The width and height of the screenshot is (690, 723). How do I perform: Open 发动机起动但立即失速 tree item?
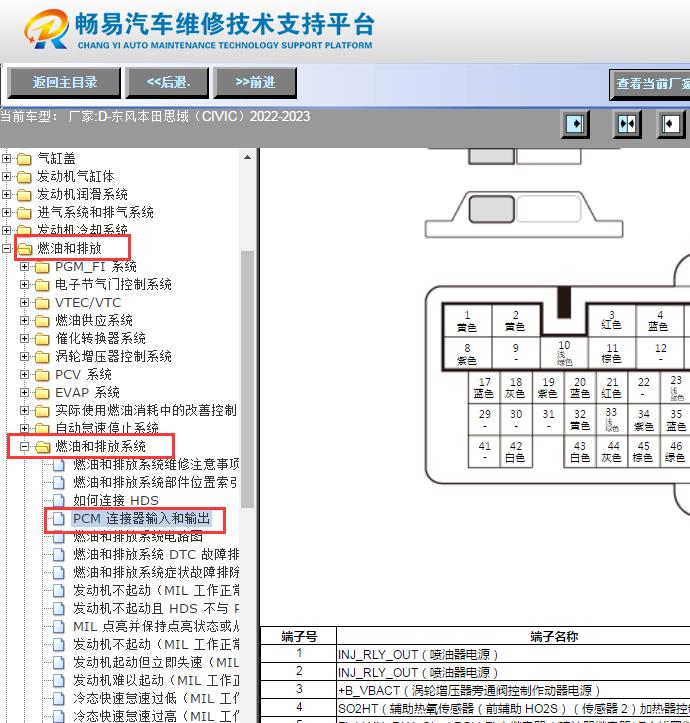click(156, 662)
